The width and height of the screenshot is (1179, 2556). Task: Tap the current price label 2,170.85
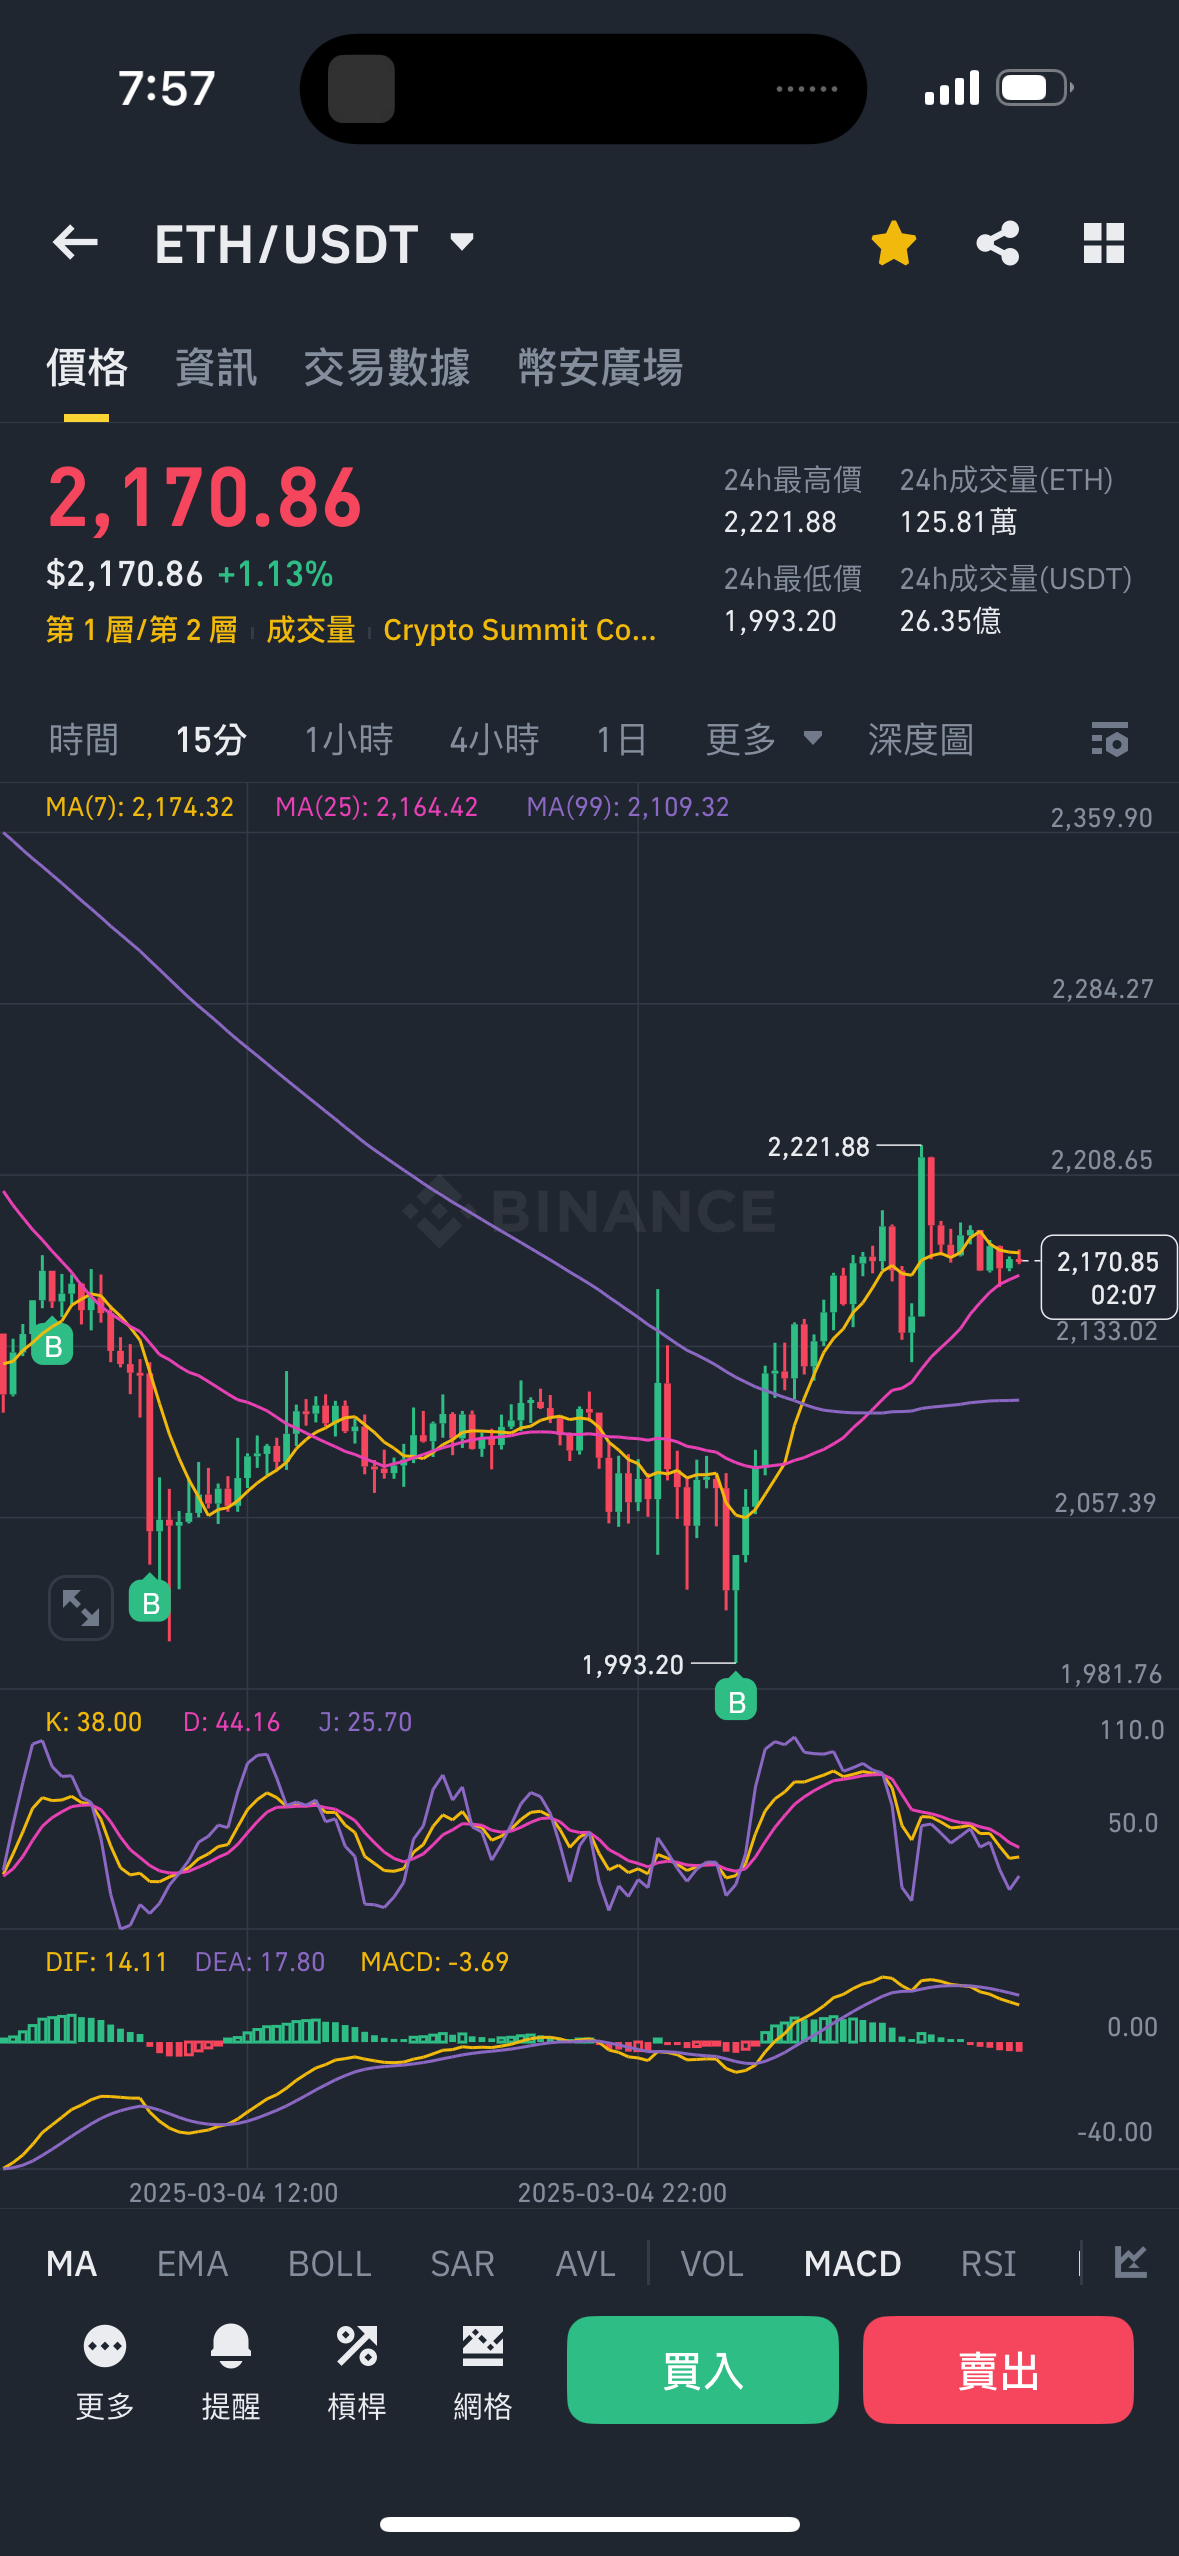[1108, 1277]
